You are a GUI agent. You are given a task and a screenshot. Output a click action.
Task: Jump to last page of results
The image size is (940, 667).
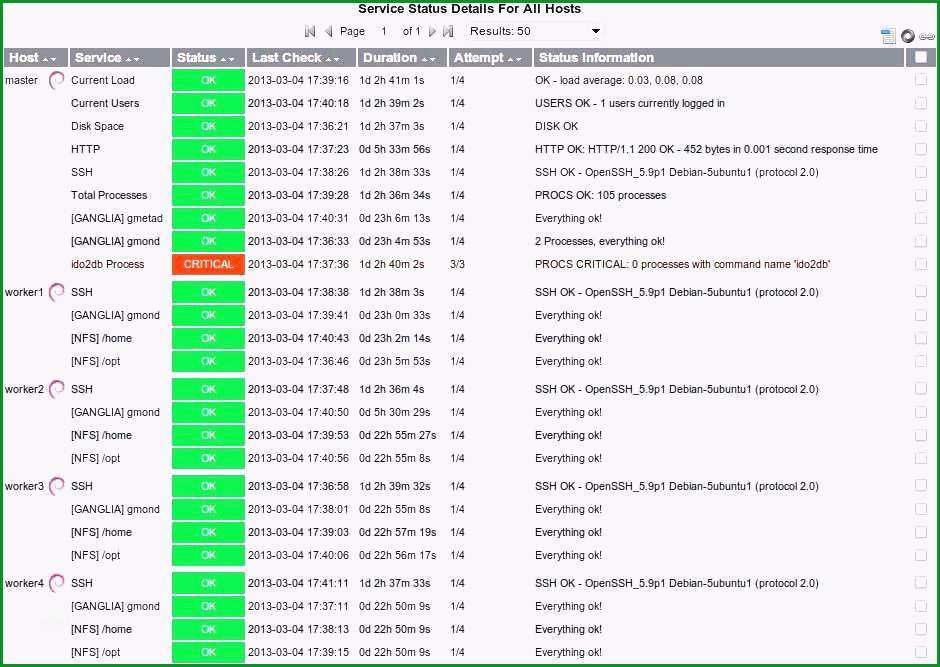coord(448,31)
